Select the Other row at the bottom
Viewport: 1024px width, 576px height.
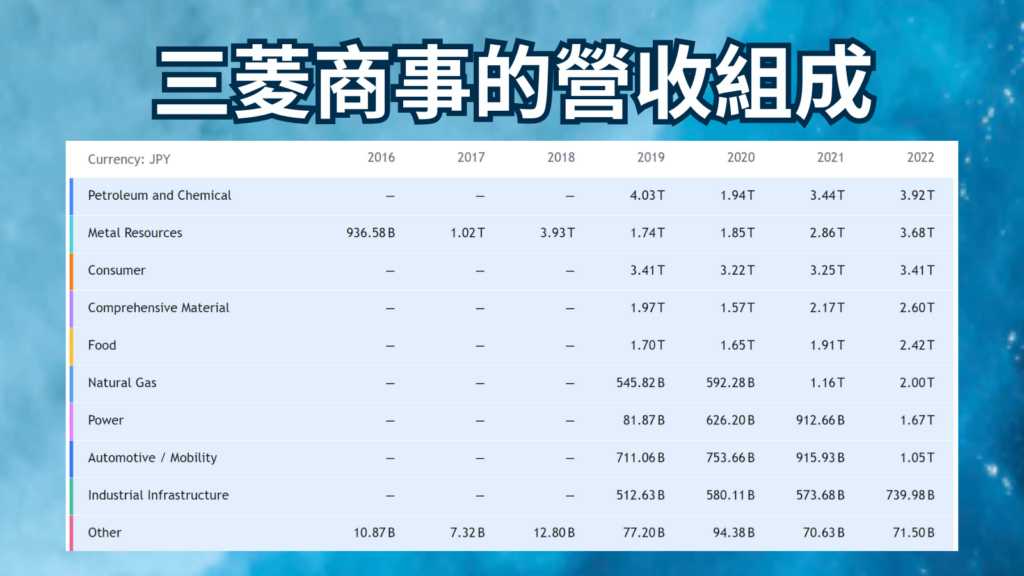[104, 532]
